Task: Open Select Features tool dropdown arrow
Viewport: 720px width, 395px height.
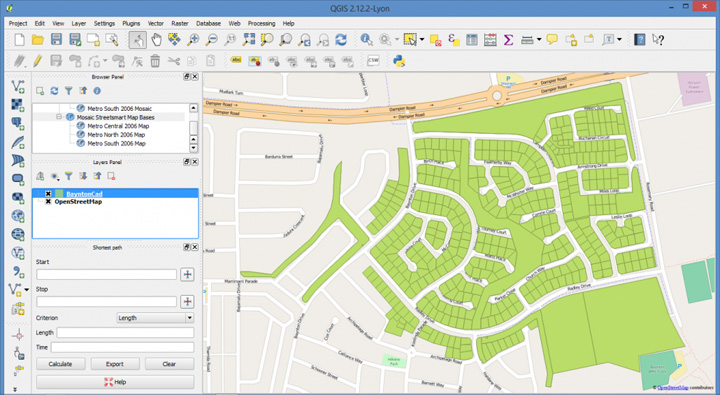Action: 422,40
